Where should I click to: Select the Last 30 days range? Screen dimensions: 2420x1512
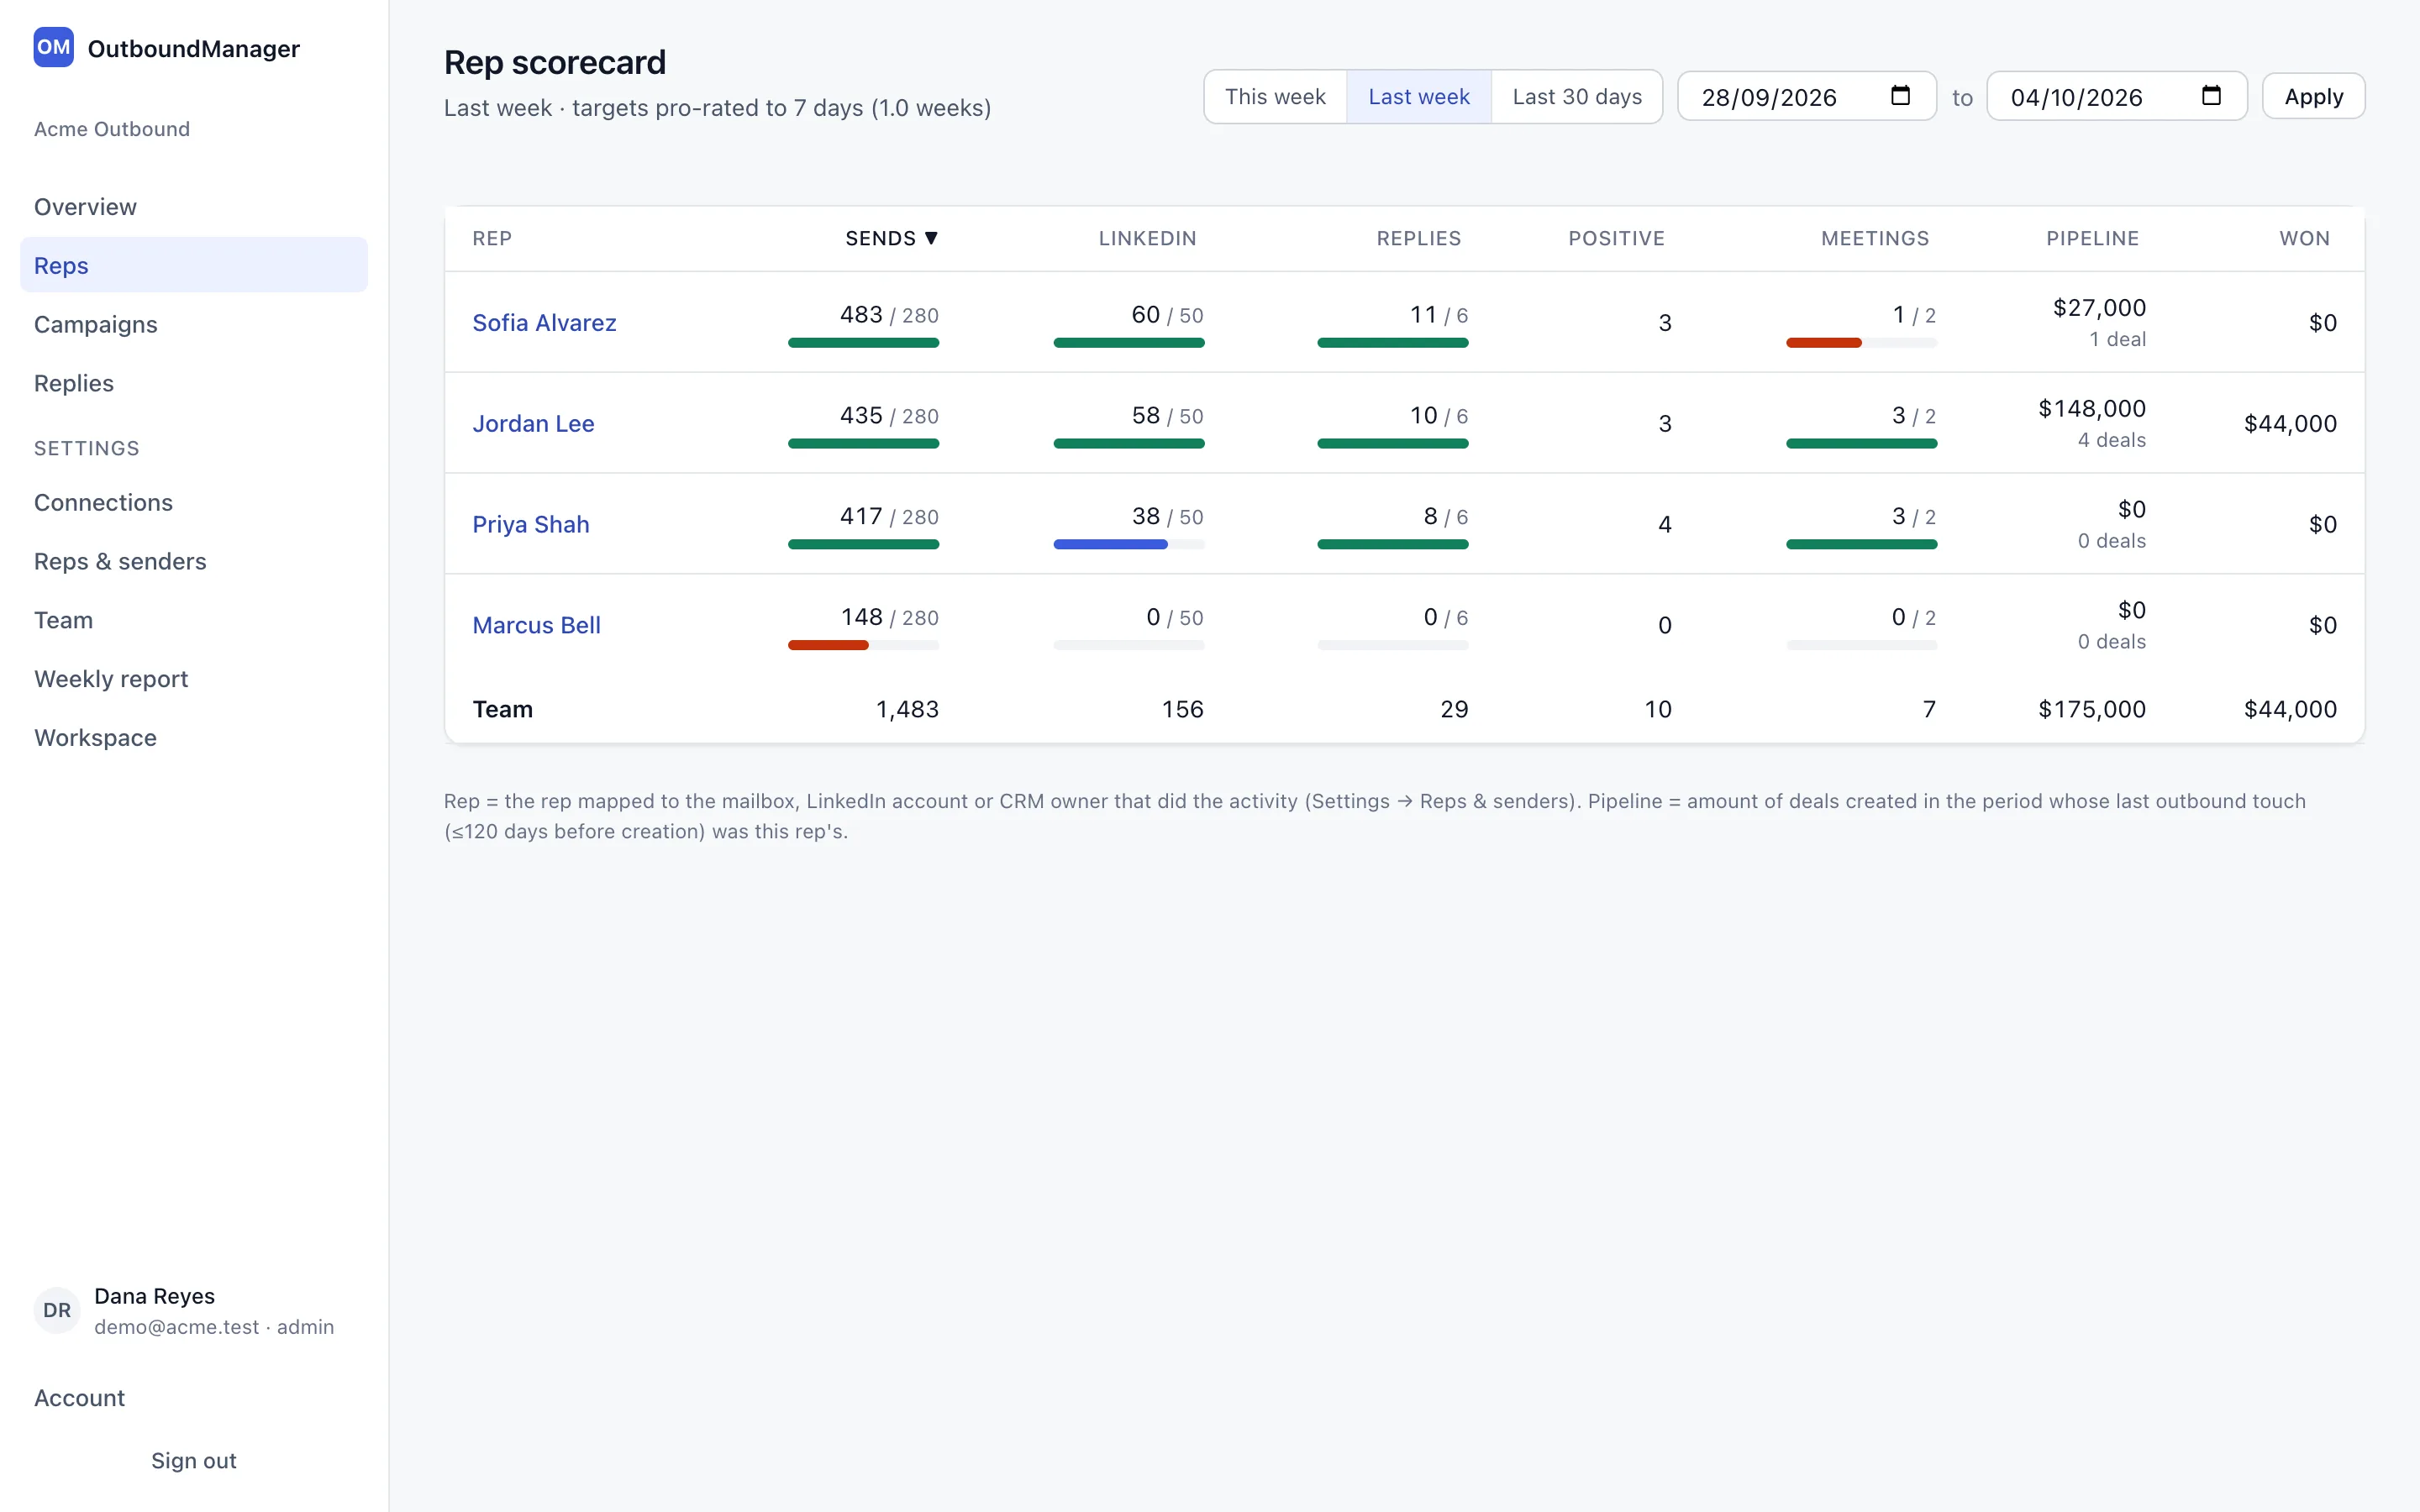tap(1577, 97)
